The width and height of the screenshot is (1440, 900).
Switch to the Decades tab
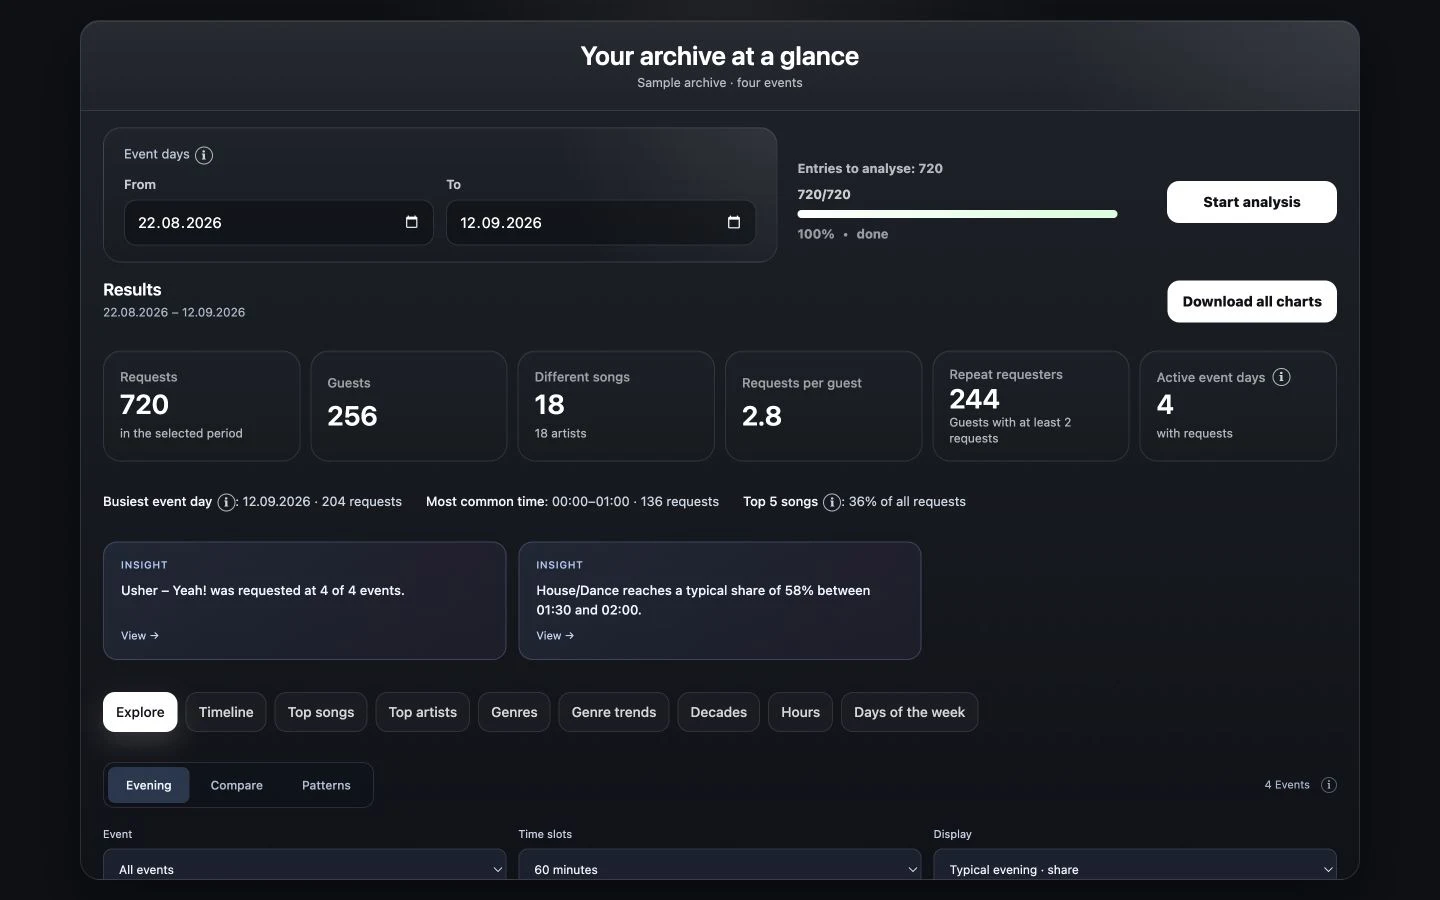tap(719, 712)
